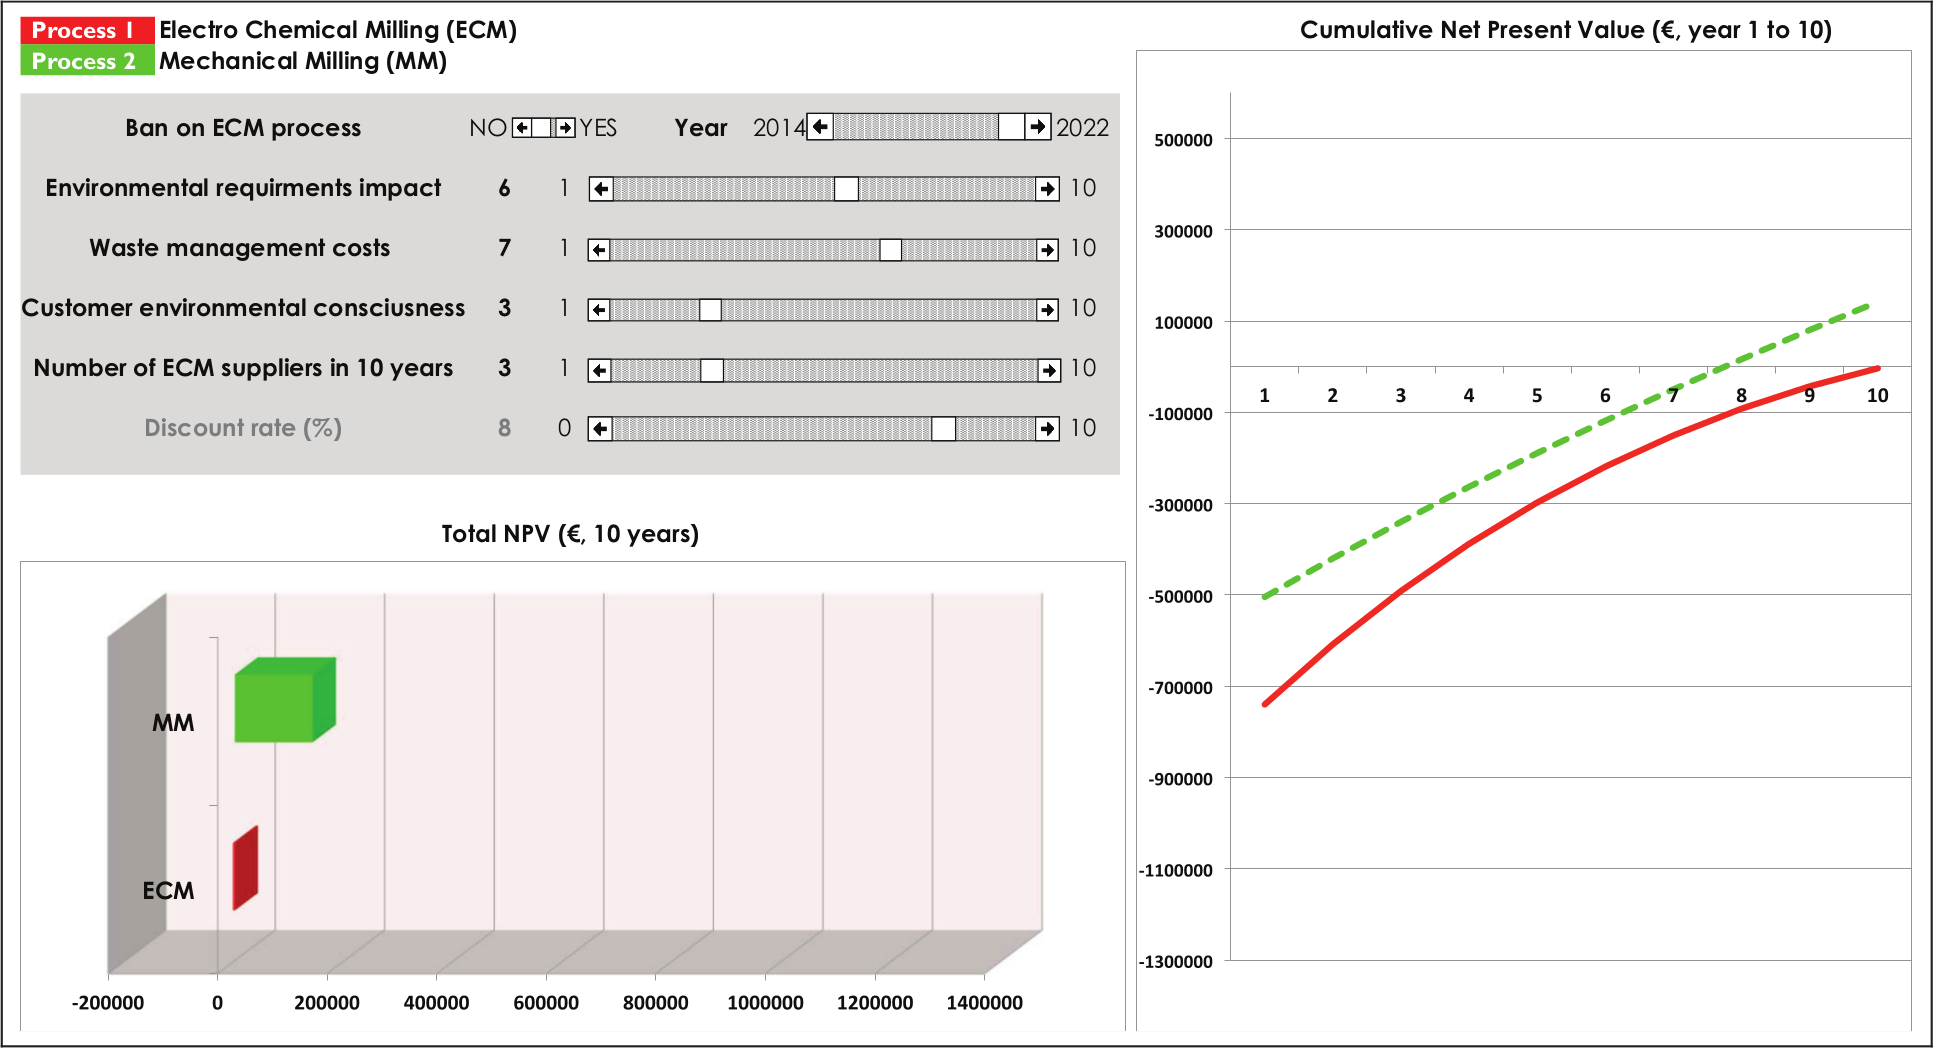Decrease Environmental requirements impact with left arrow
This screenshot has width=1933, height=1048.
601,188
